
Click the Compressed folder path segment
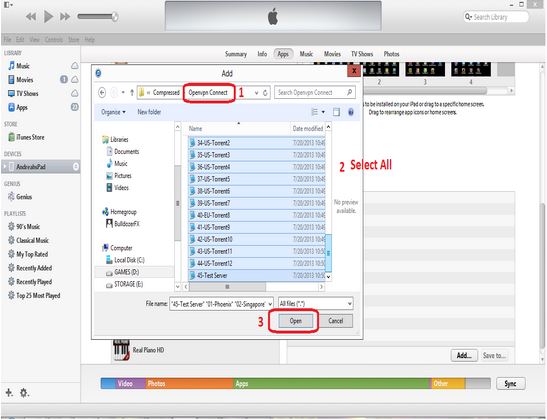pyautogui.click(x=166, y=92)
